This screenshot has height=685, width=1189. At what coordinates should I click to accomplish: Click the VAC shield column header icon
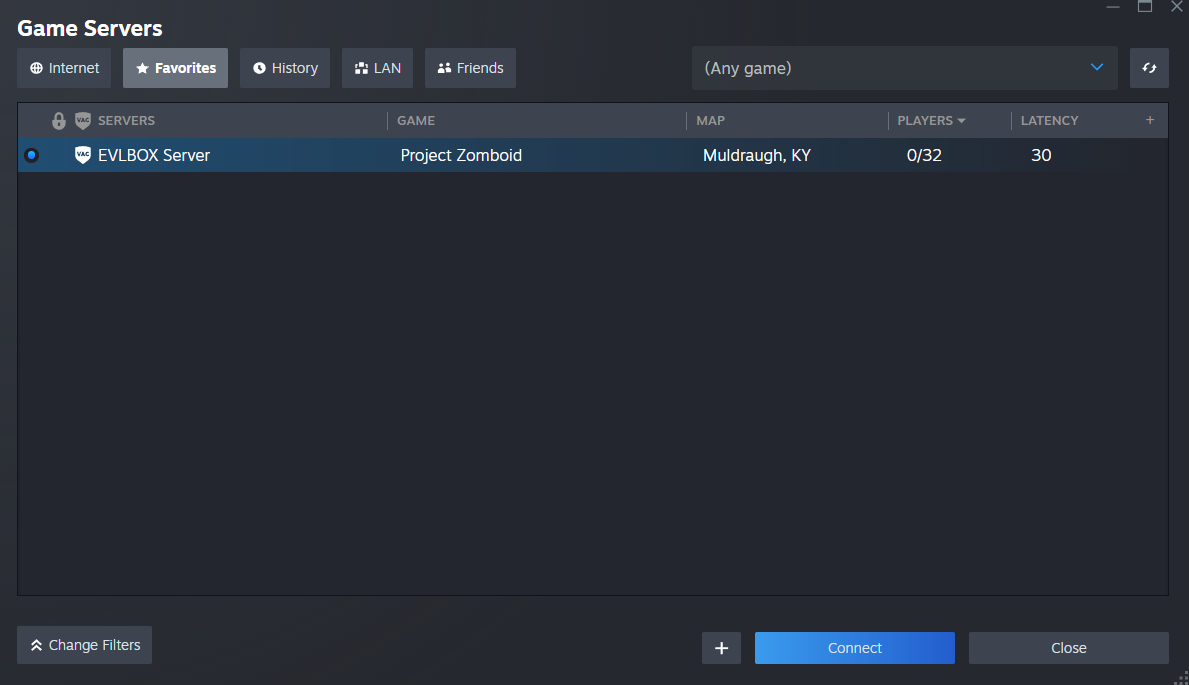point(83,121)
